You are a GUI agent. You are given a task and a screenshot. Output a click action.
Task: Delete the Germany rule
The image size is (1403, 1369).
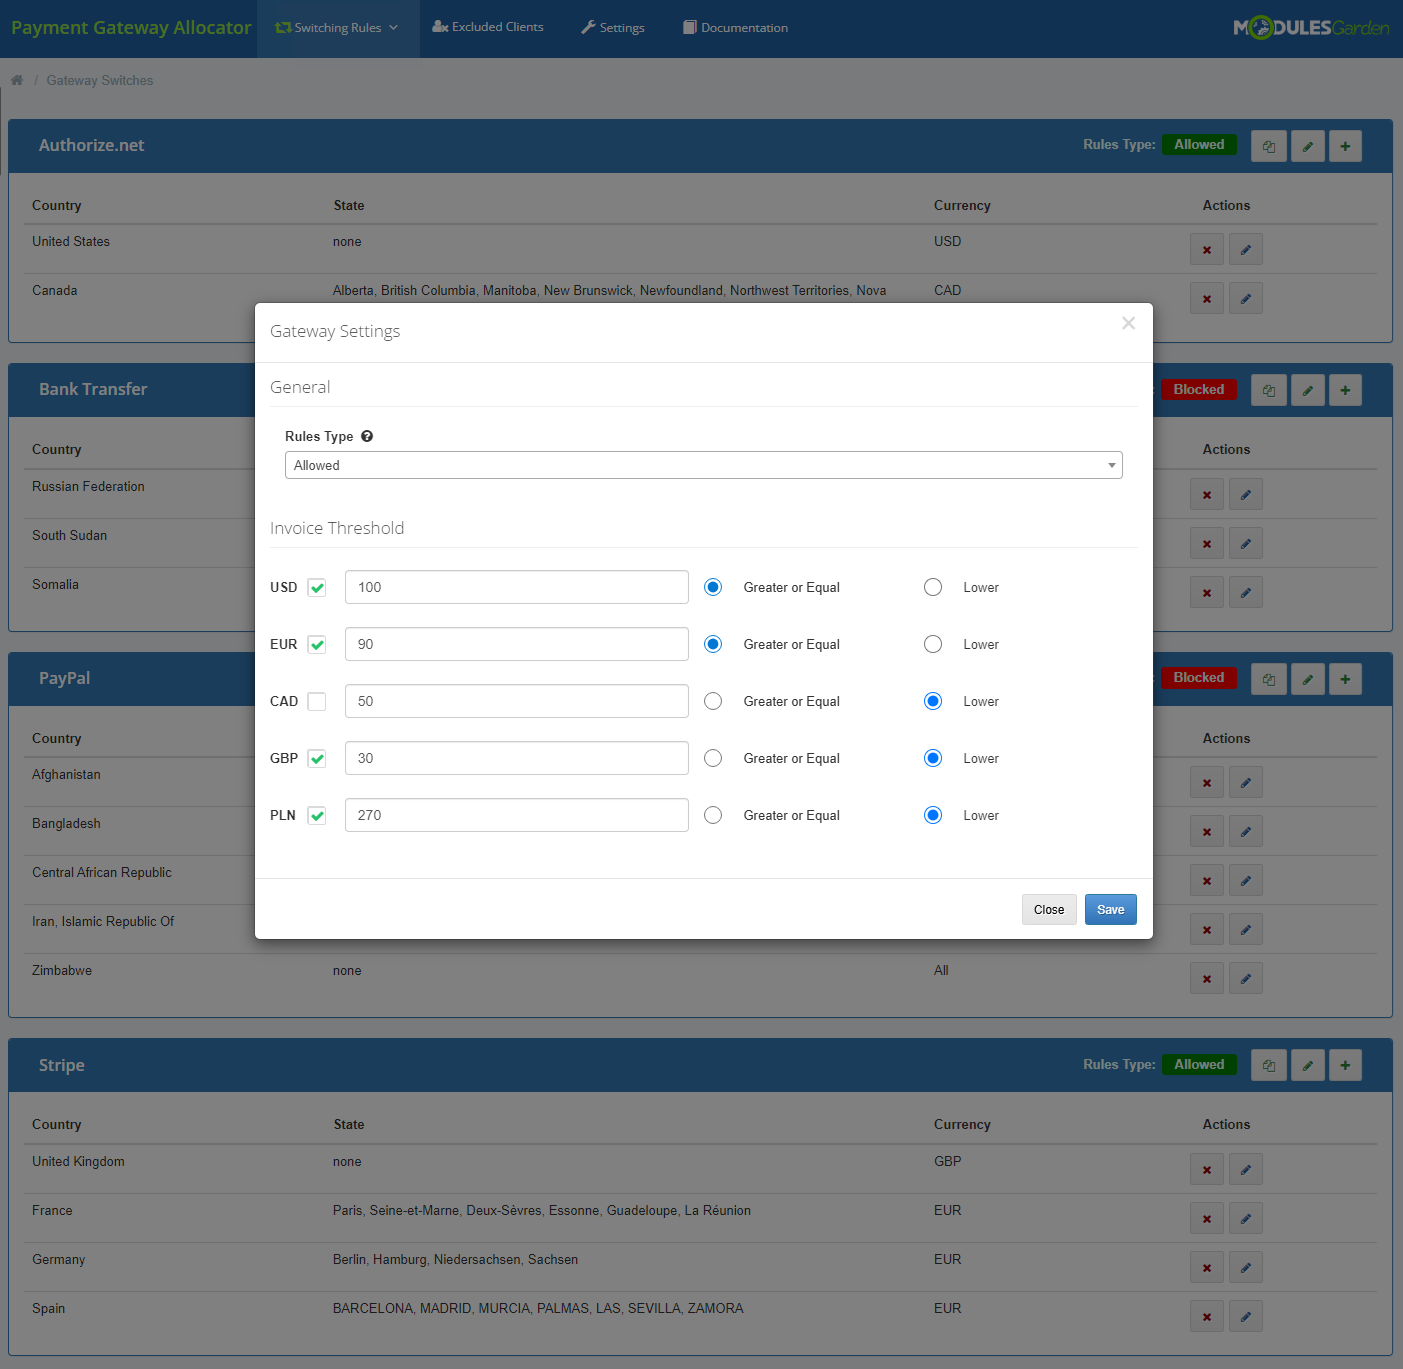(x=1207, y=1267)
